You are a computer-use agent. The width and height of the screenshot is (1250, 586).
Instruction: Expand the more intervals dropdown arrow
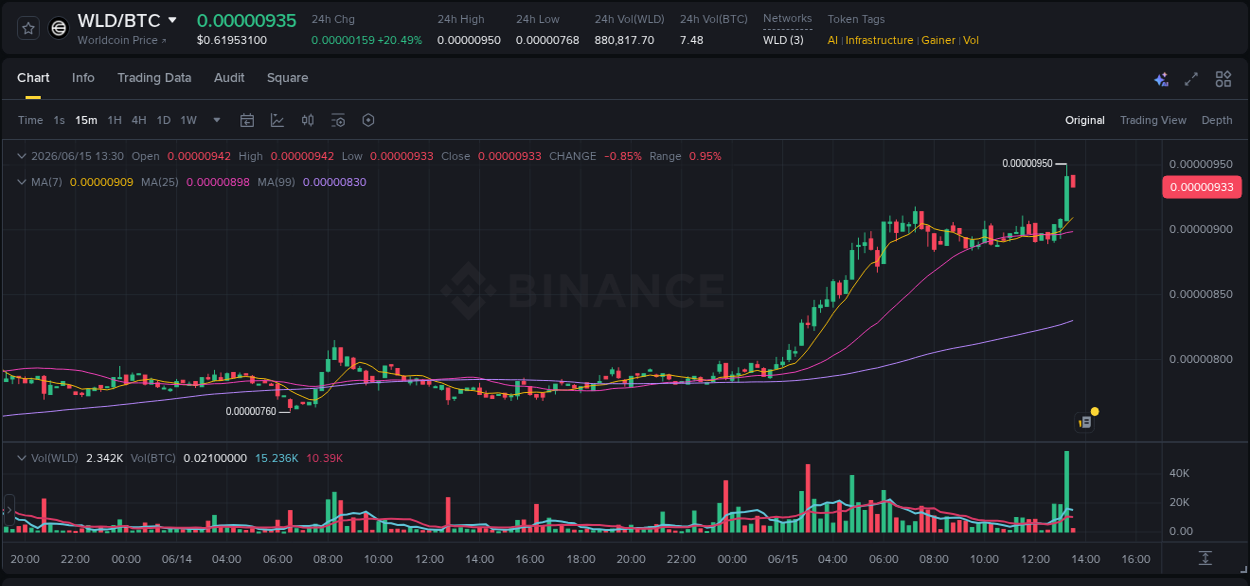tap(217, 120)
